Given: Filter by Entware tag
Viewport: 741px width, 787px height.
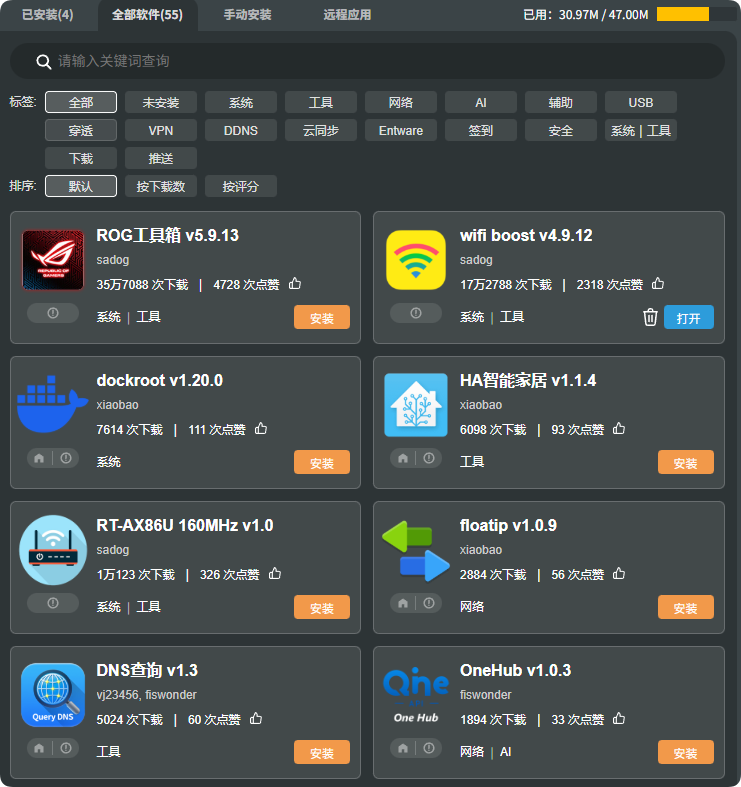Looking at the screenshot, I should pyautogui.click(x=401, y=130).
